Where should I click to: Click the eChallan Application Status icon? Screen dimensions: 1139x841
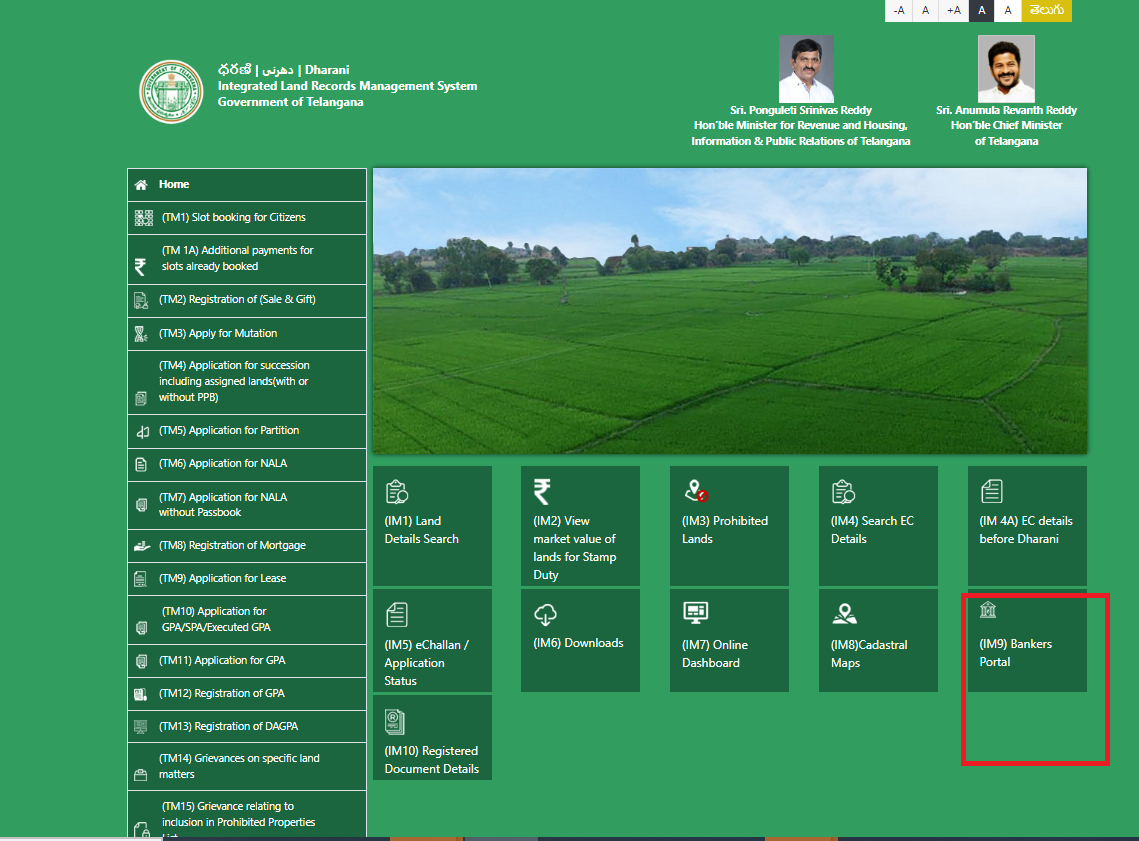point(396,614)
